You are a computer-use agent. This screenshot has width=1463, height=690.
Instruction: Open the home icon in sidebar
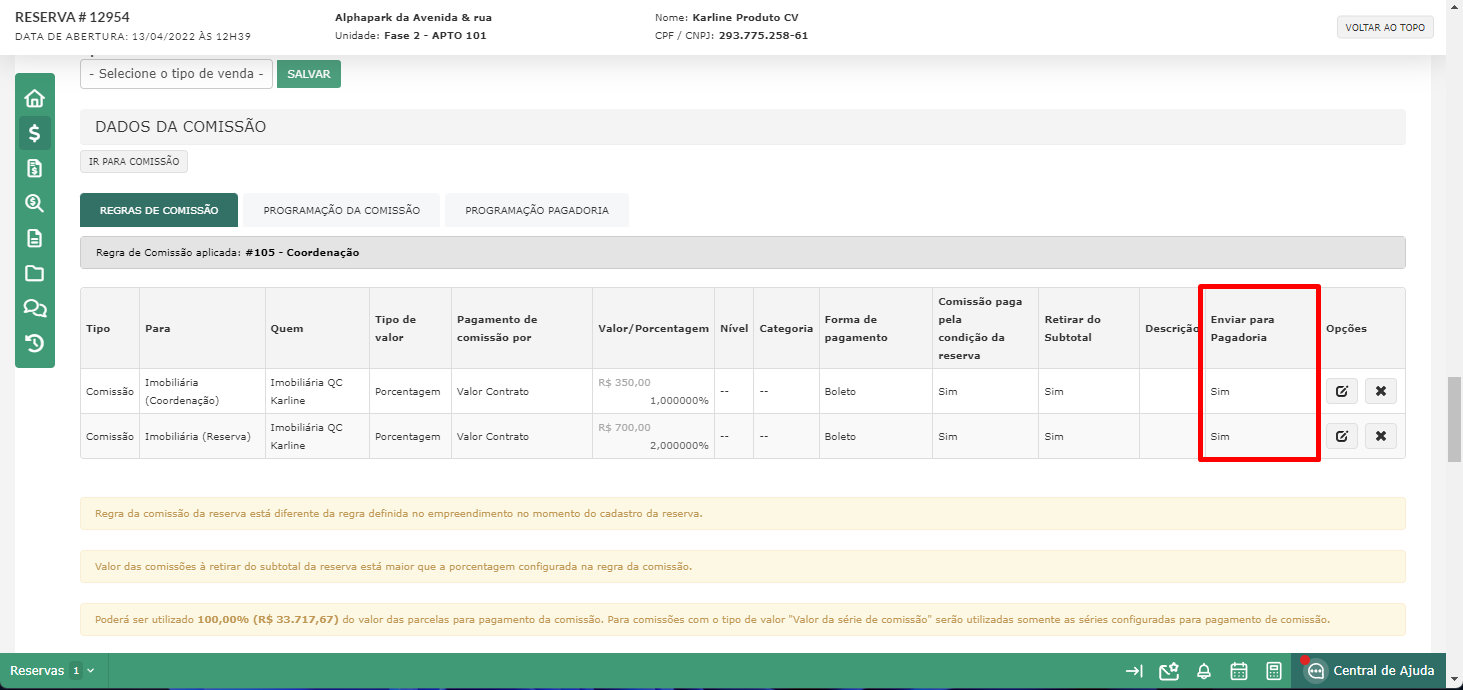(35, 98)
